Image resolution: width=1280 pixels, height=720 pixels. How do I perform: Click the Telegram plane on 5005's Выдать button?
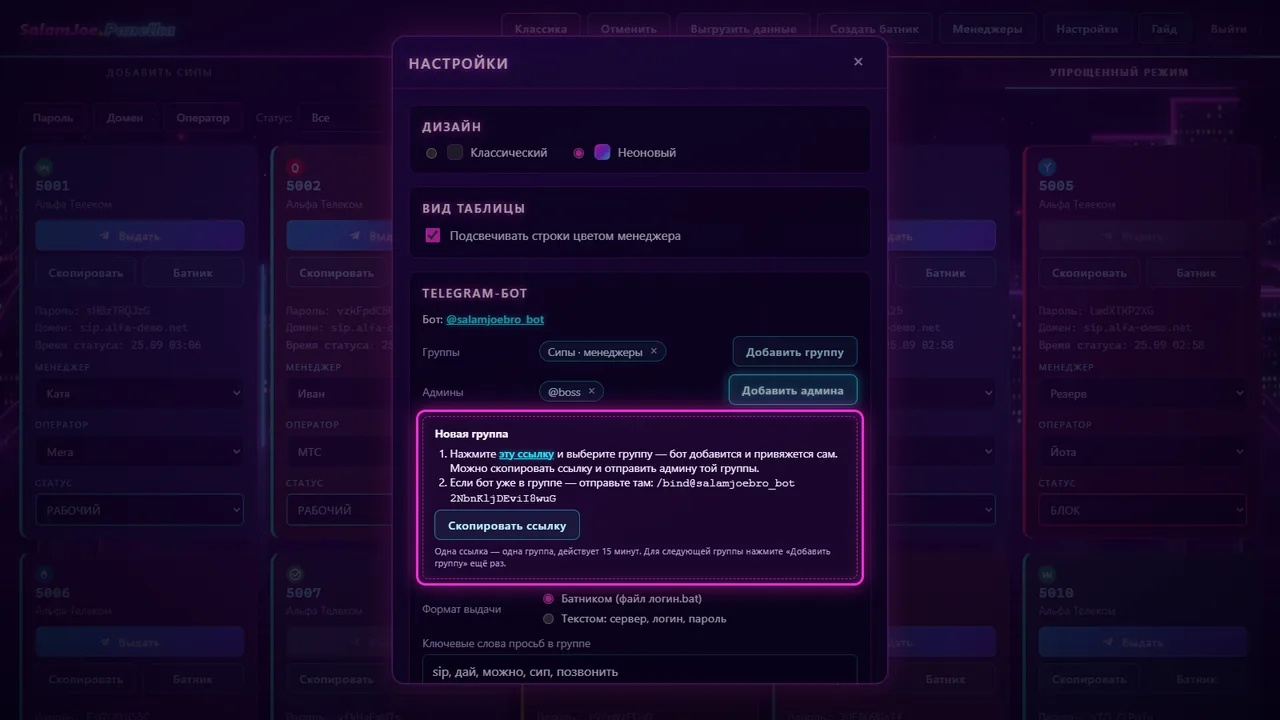click(x=1109, y=237)
